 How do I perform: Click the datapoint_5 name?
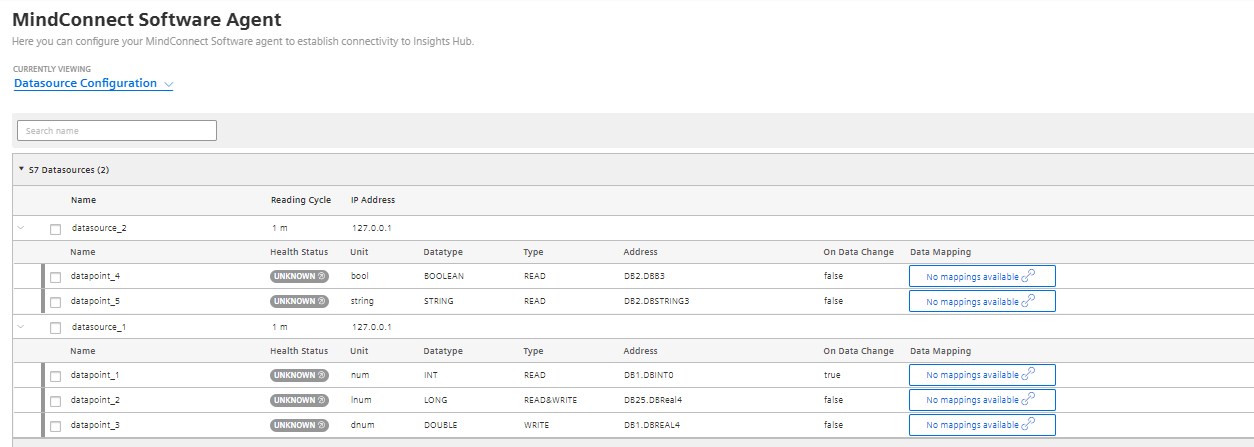coord(95,301)
